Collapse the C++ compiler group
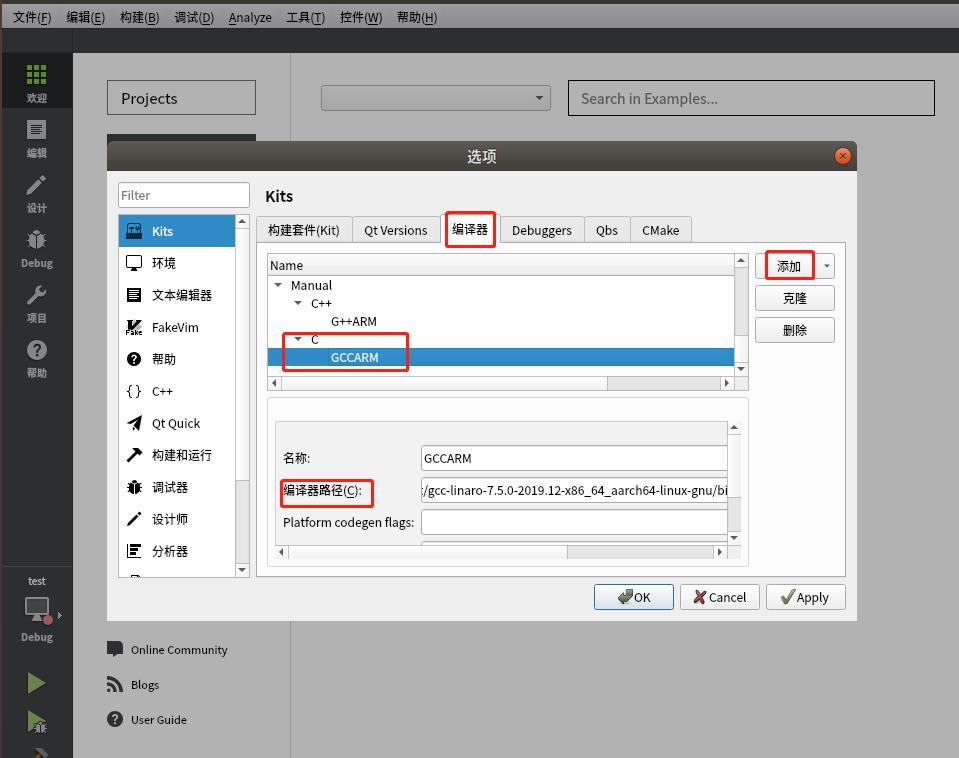 298,303
